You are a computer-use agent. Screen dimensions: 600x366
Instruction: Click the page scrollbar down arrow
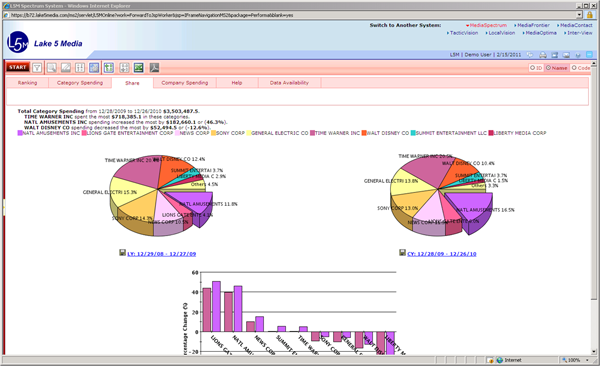point(593,351)
